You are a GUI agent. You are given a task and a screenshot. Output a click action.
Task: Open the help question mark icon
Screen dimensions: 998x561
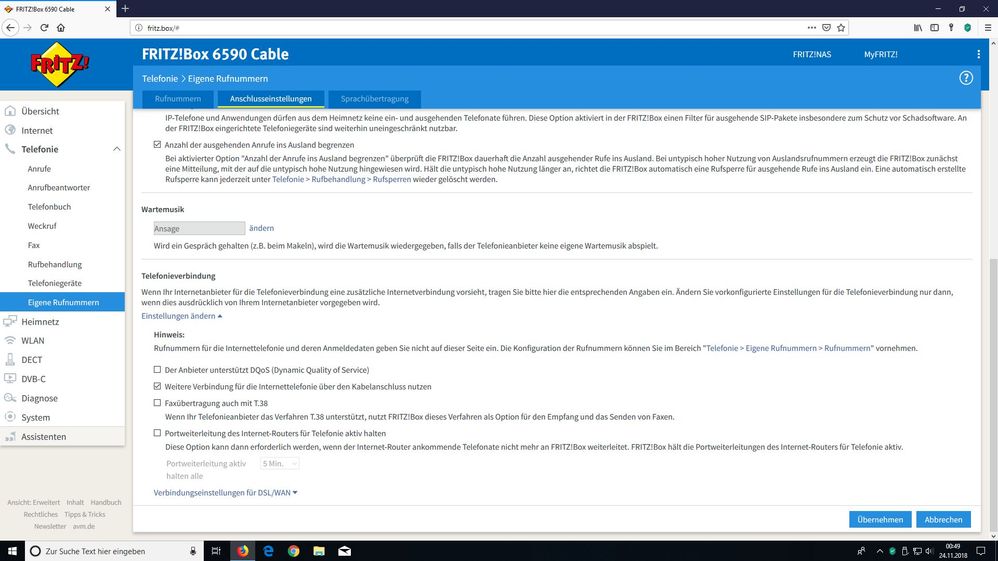click(966, 78)
